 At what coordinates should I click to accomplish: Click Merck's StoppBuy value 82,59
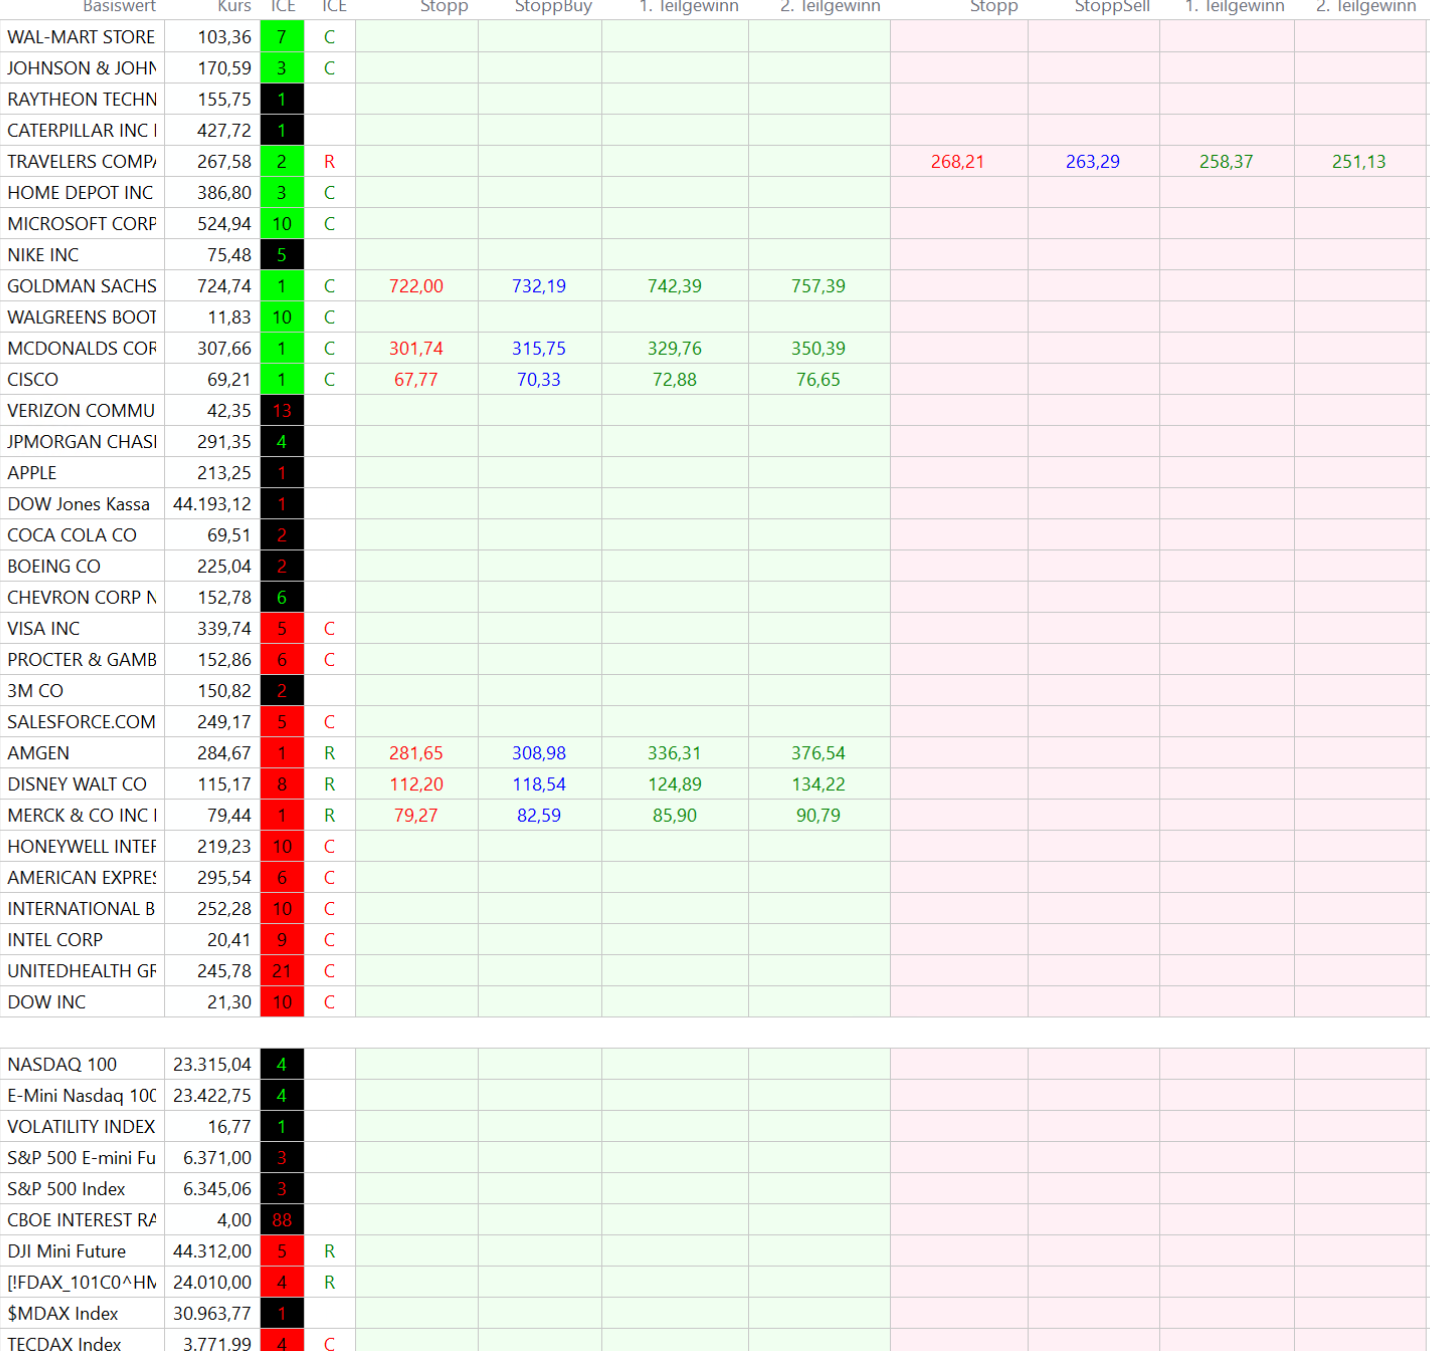click(x=539, y=815)
